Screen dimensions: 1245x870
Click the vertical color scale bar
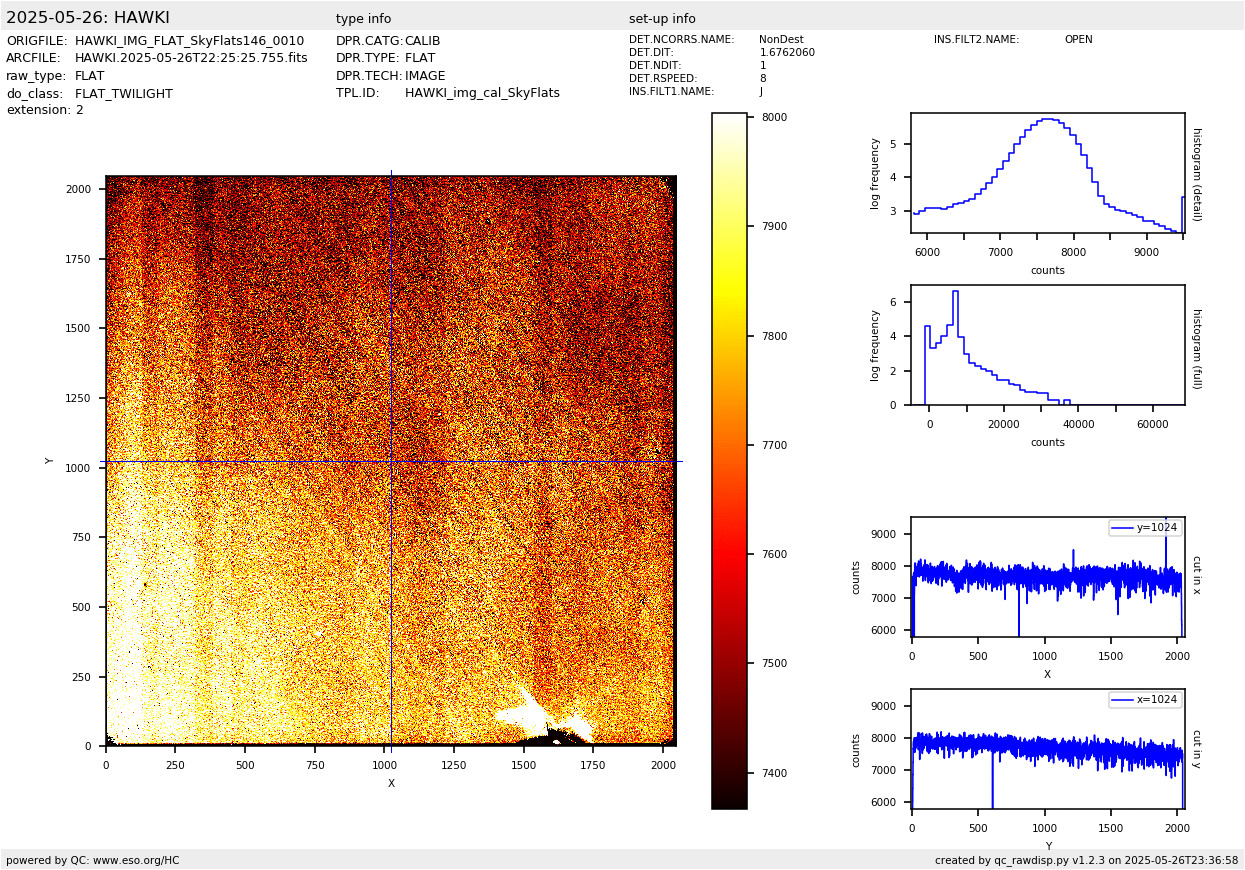[x=729, y=460]
